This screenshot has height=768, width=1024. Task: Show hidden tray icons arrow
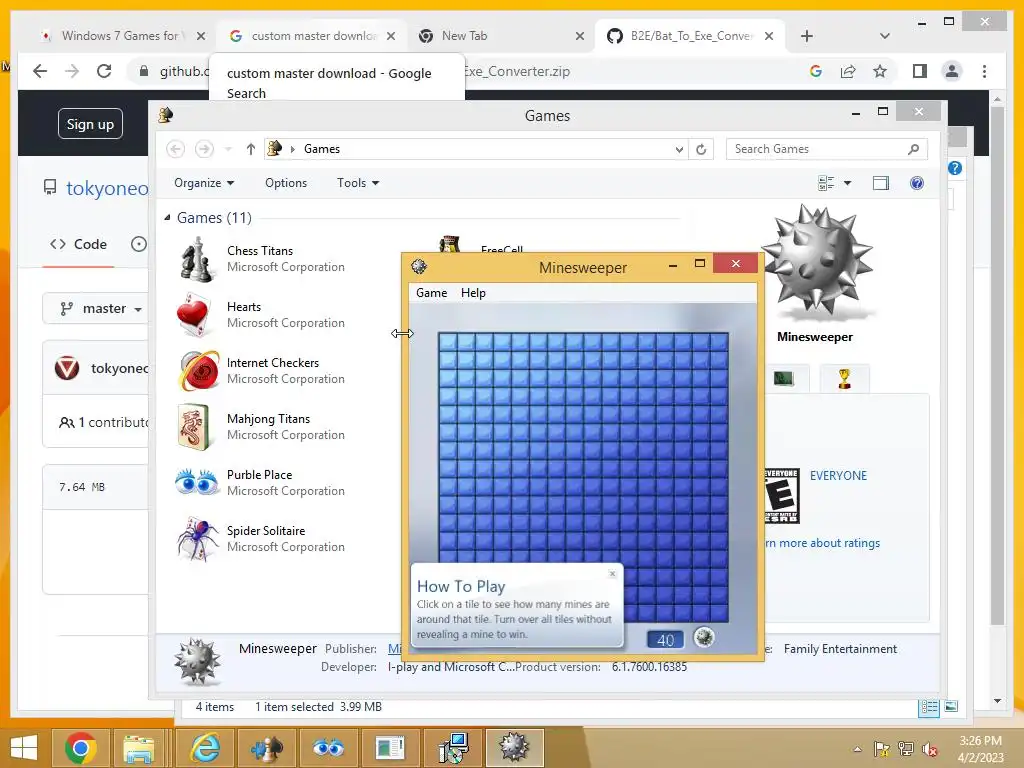(x=857, y=749)
